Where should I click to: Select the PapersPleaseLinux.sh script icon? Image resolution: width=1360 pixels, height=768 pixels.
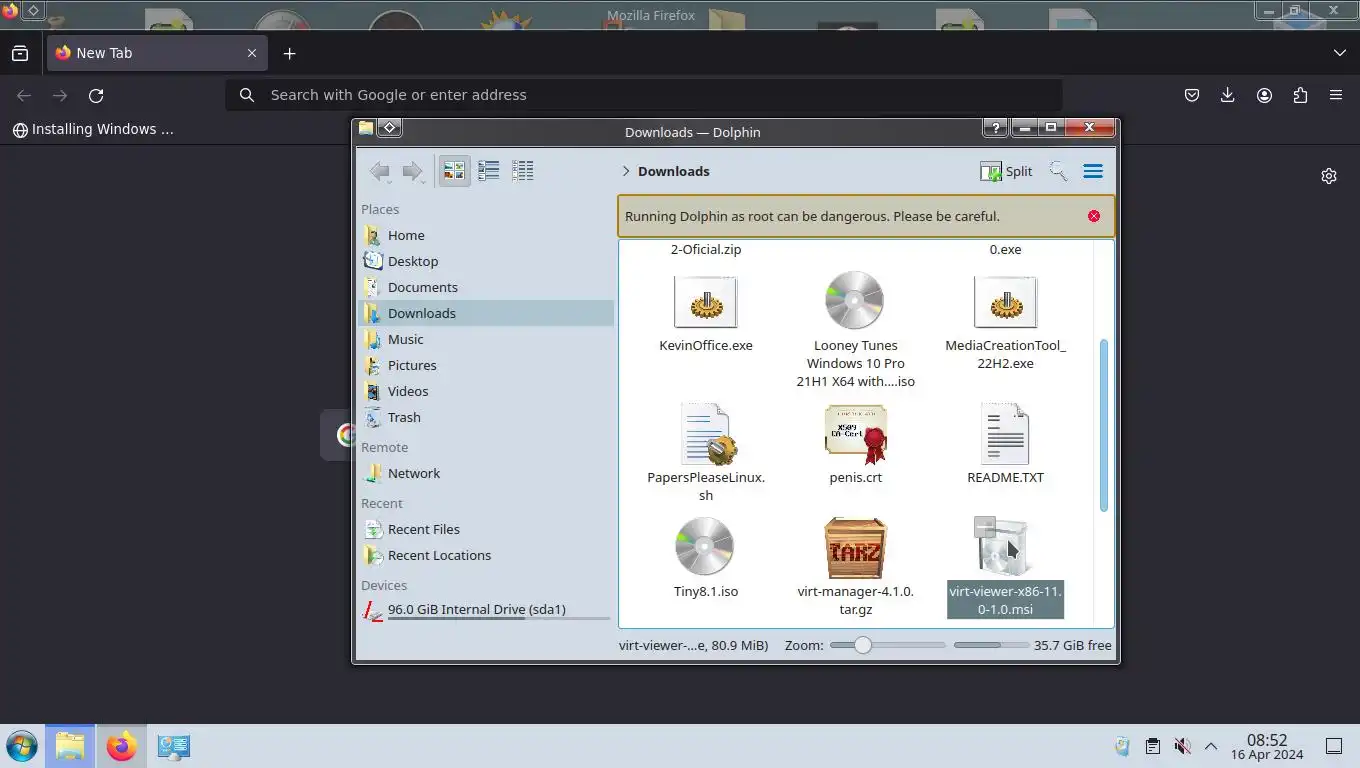(706, 434)
